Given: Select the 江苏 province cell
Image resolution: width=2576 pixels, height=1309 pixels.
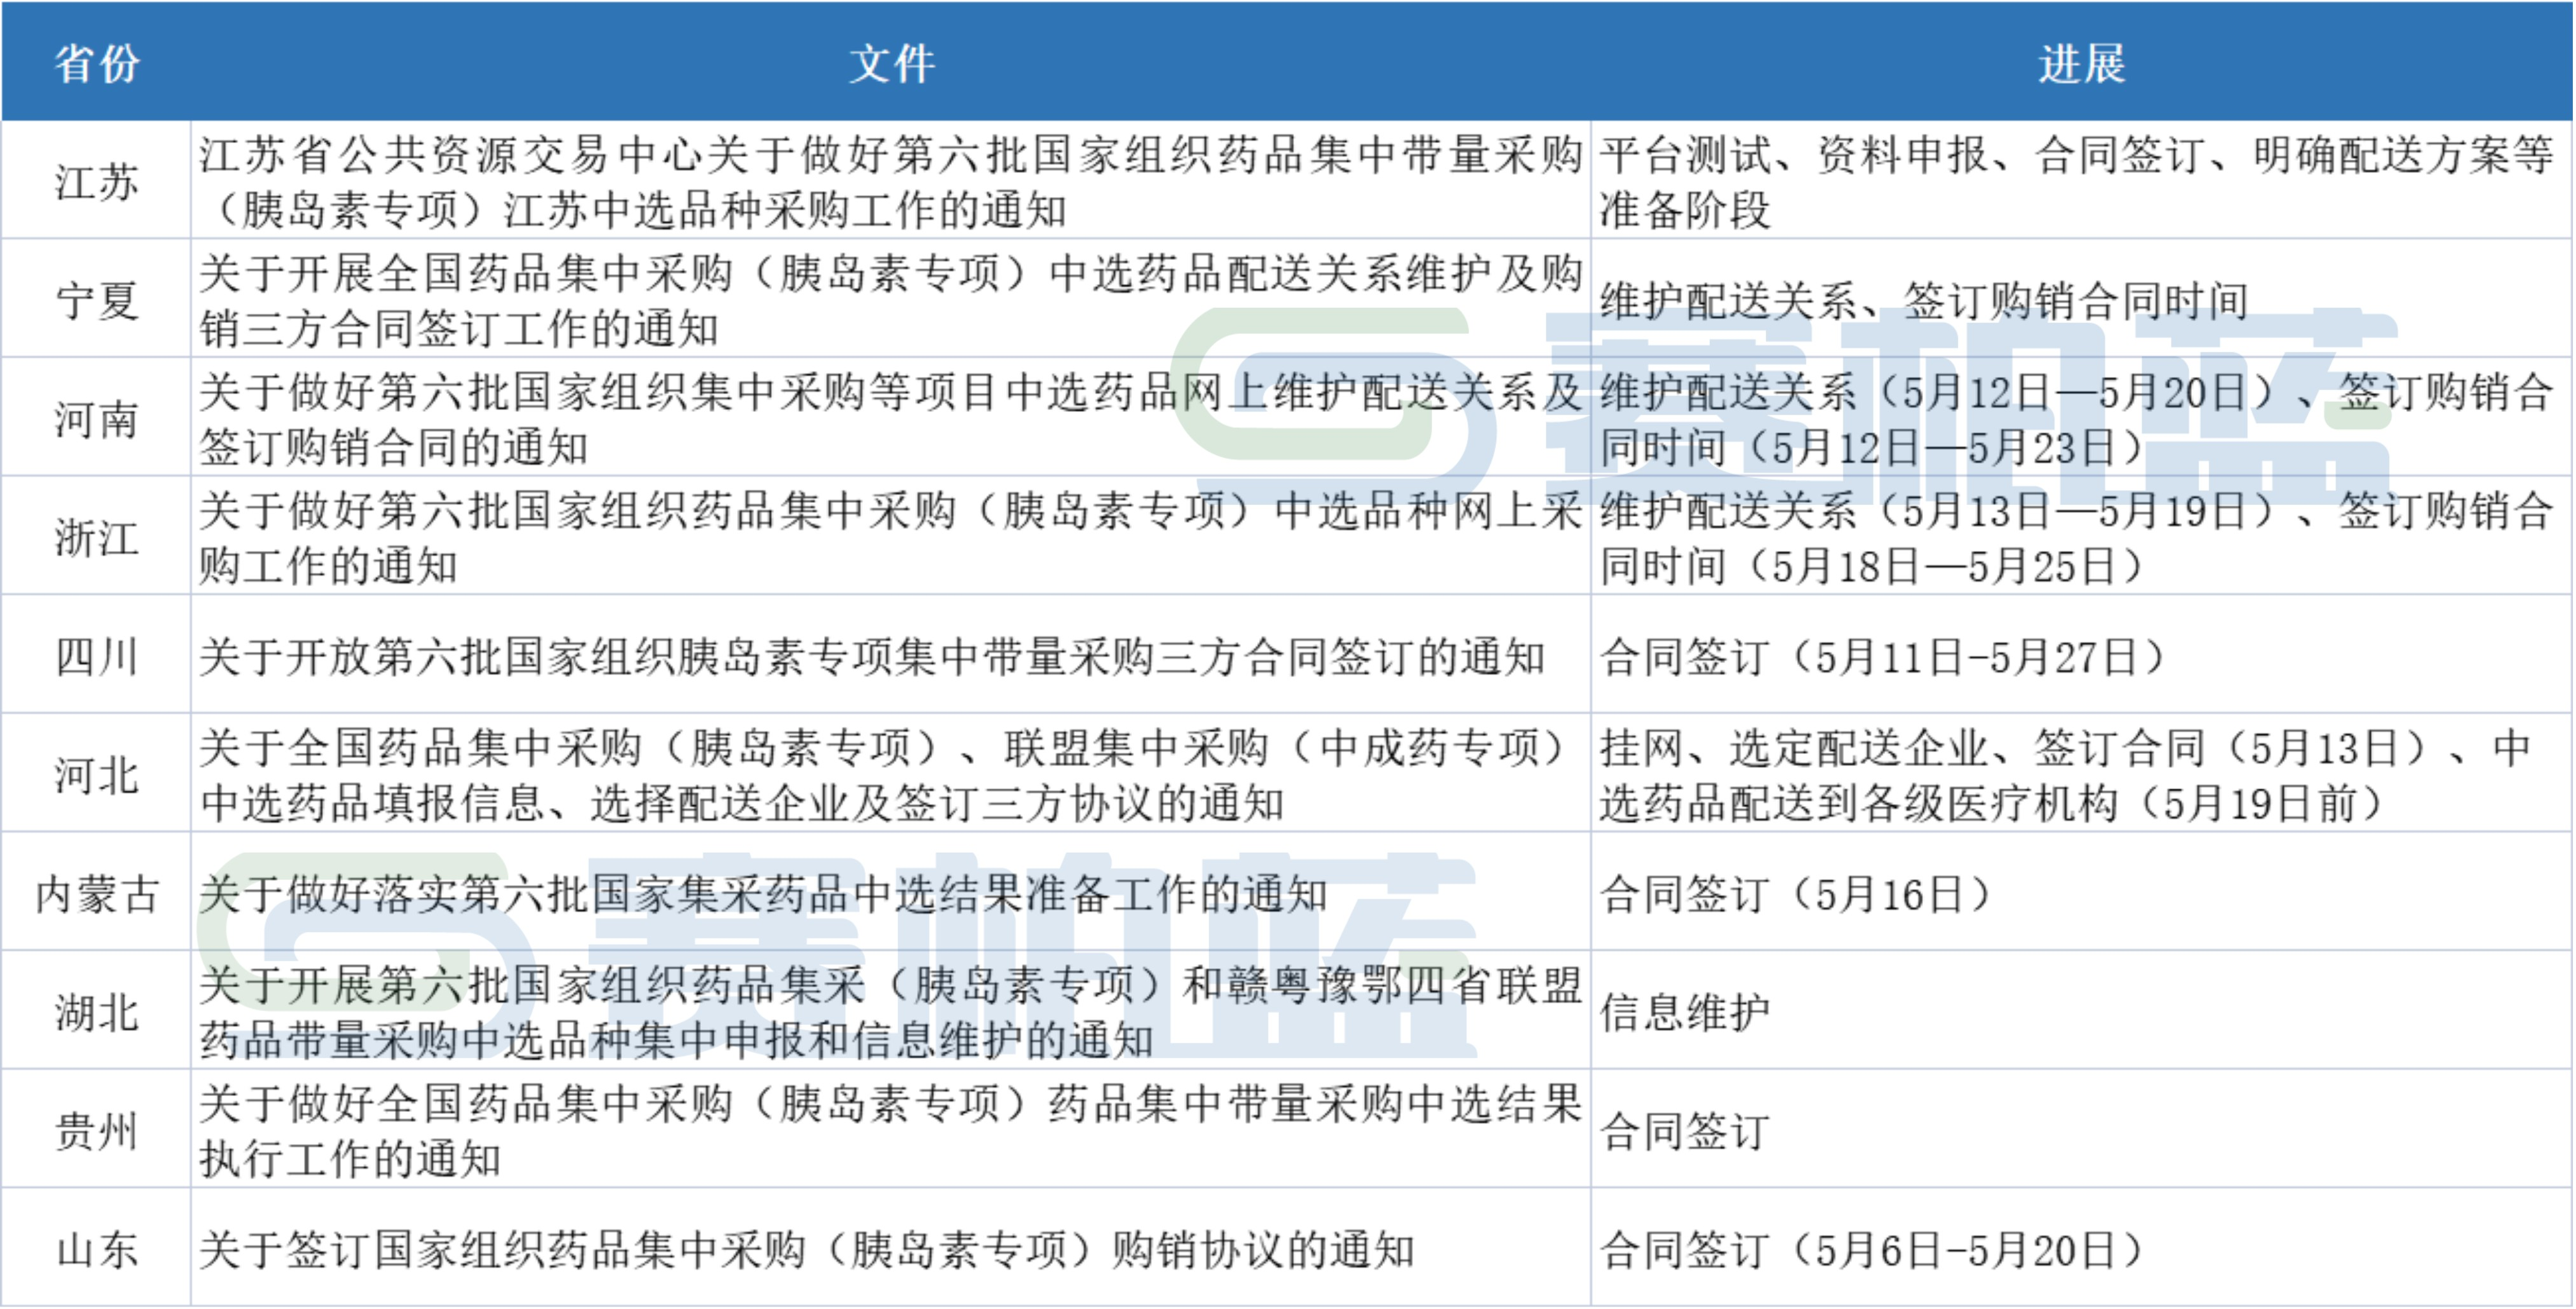Looking at the screenshot, I should pos(96,180).
